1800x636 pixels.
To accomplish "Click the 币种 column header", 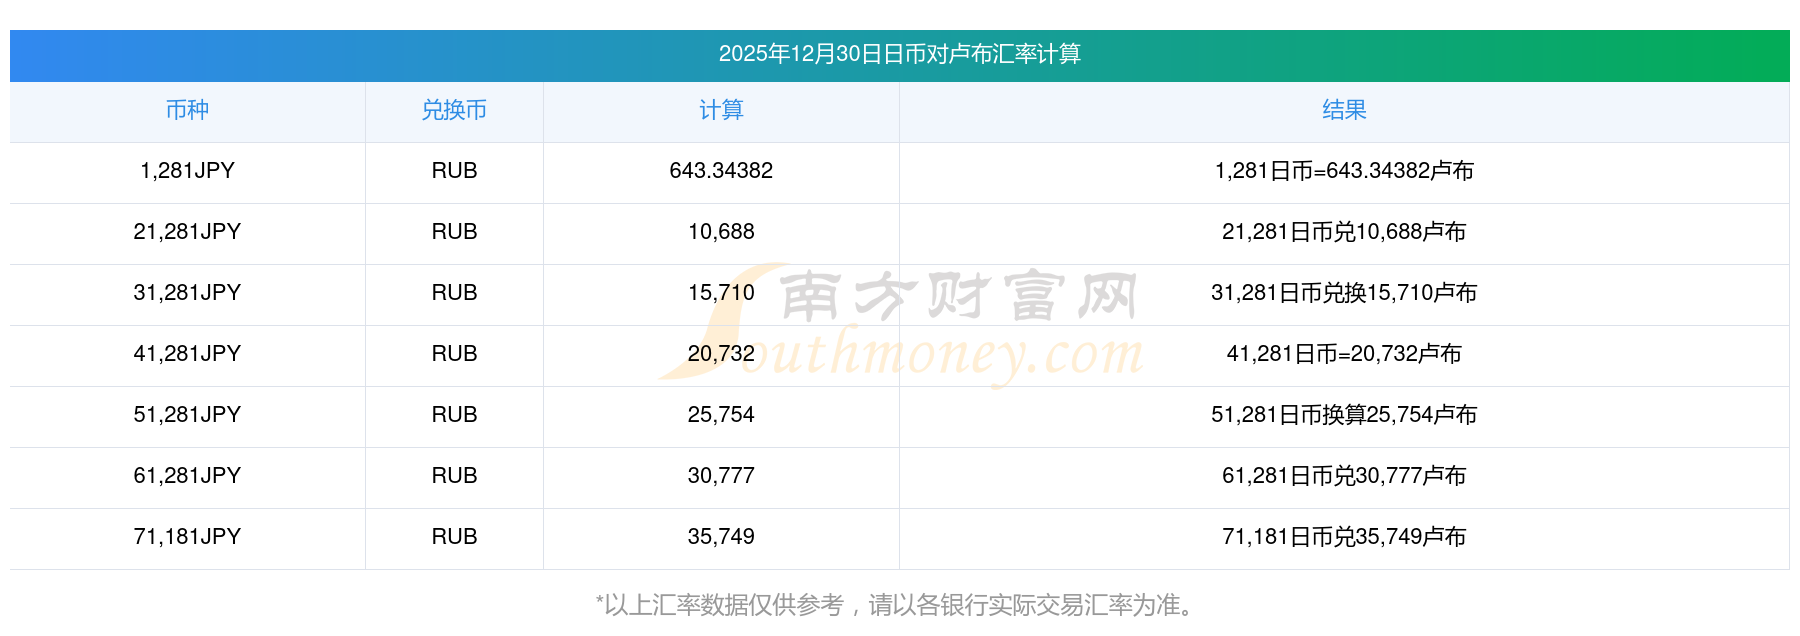I will 187,110.
